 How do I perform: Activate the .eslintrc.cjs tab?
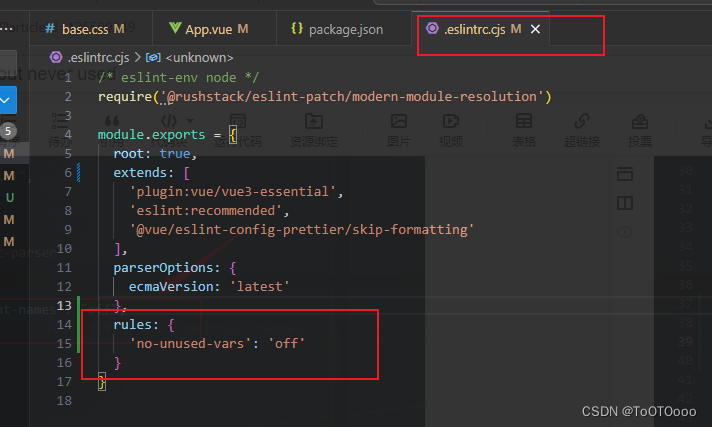click(474, 29)
